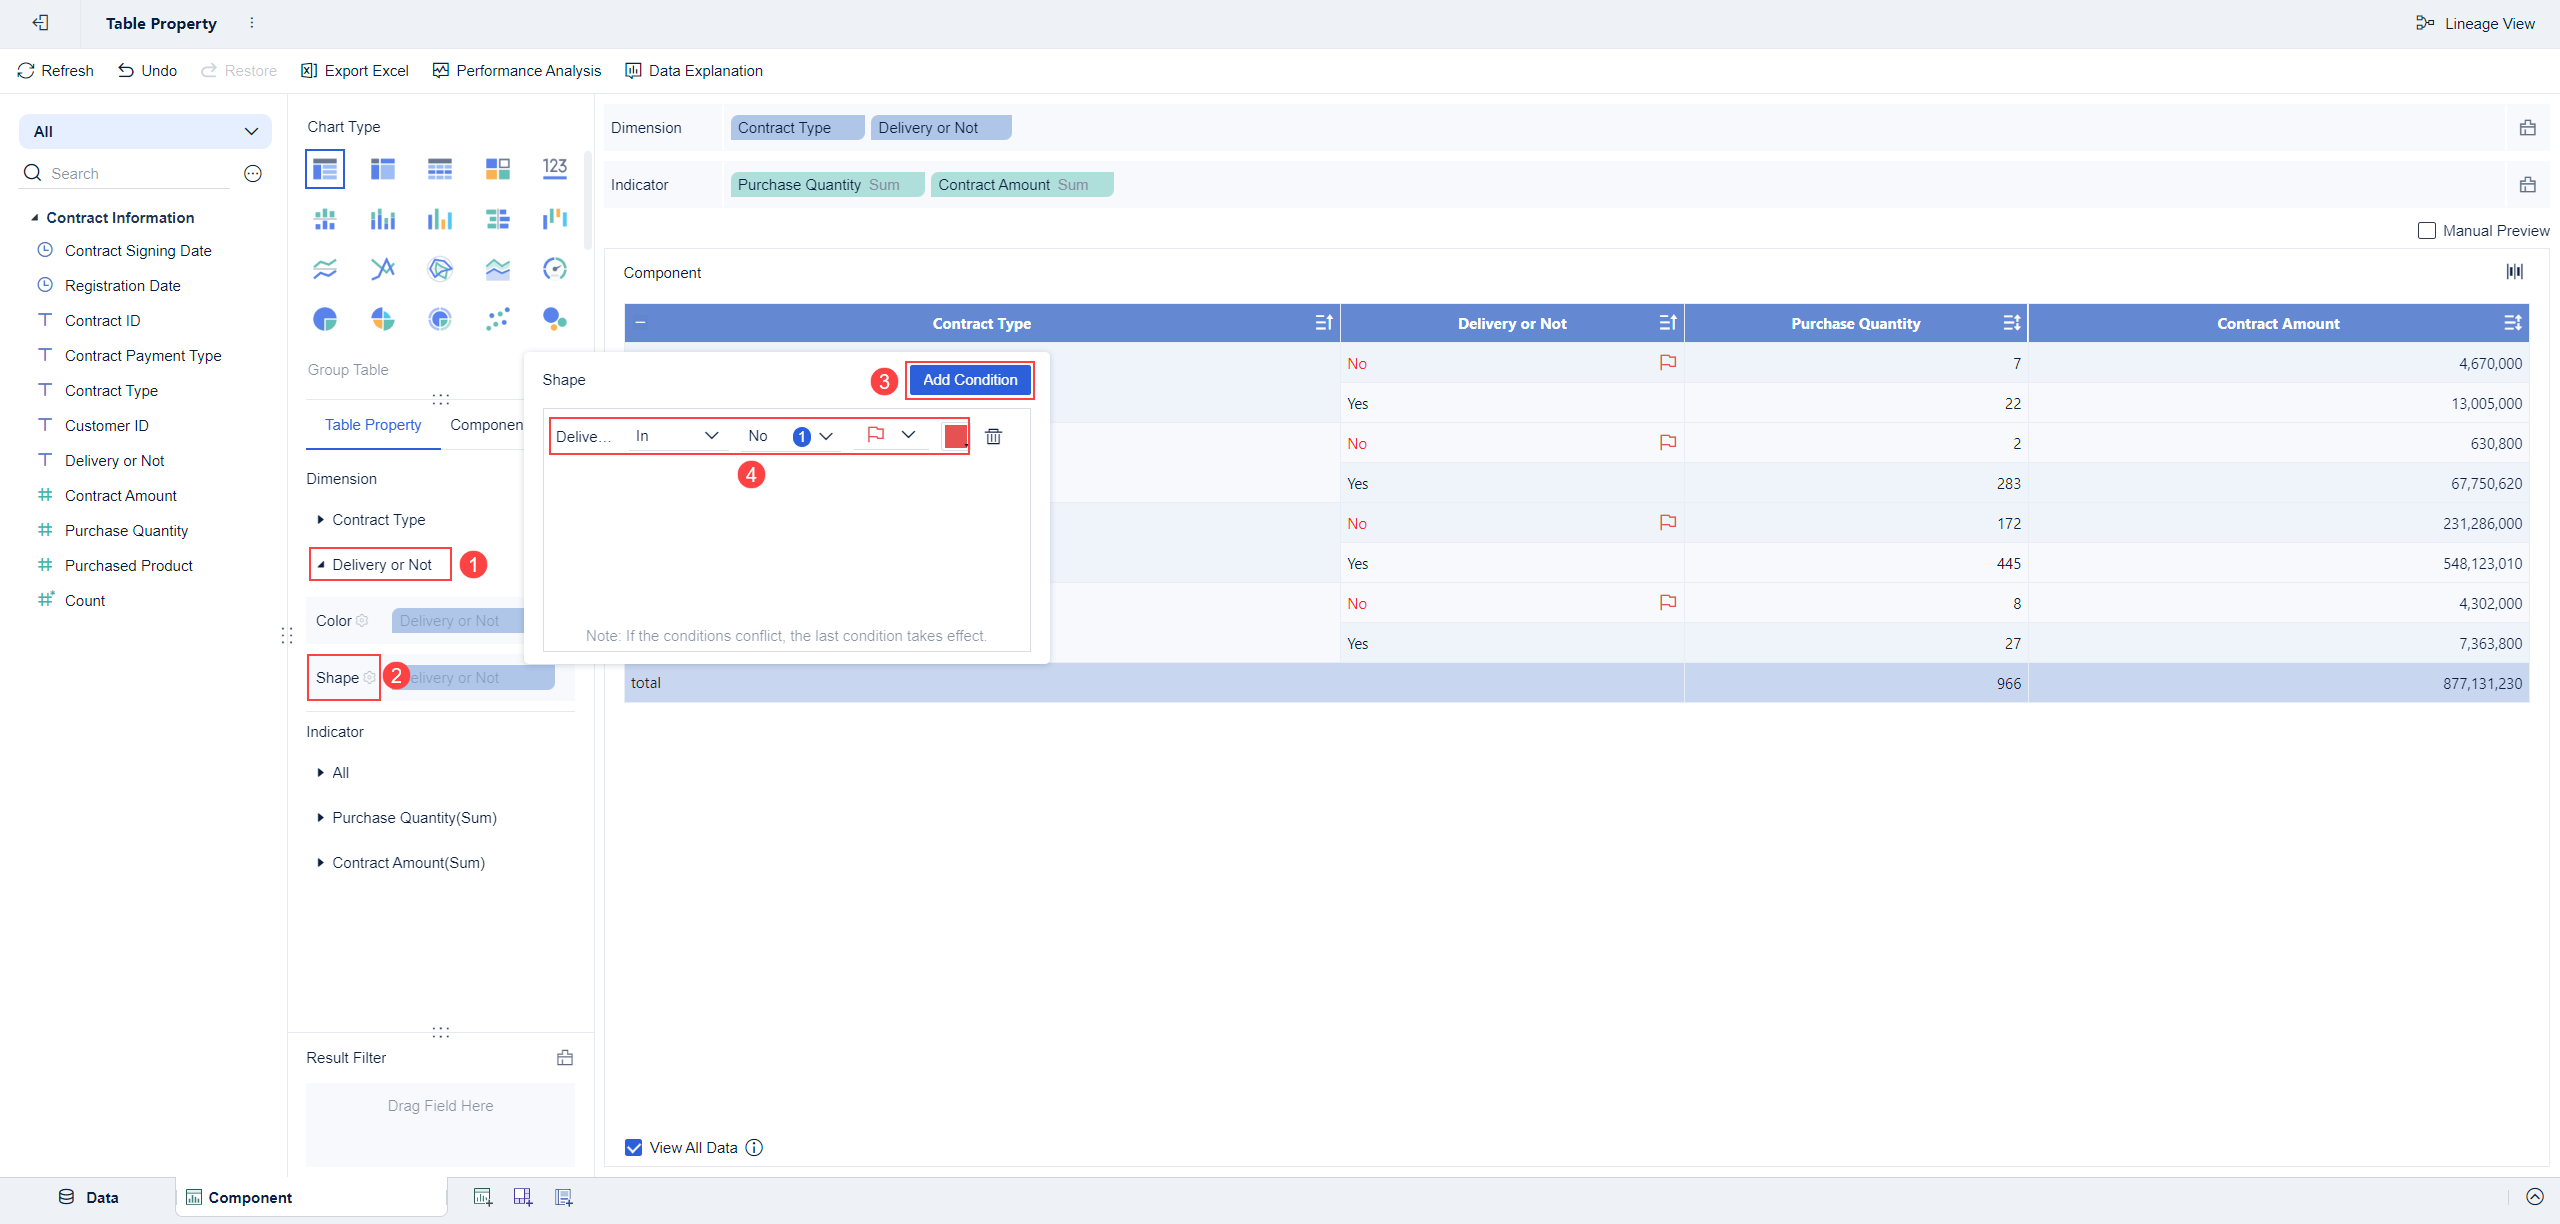This screenshot has width=2560, height=1224.
Task: Open Performance Analysis tool
Action: click(517, 71)
